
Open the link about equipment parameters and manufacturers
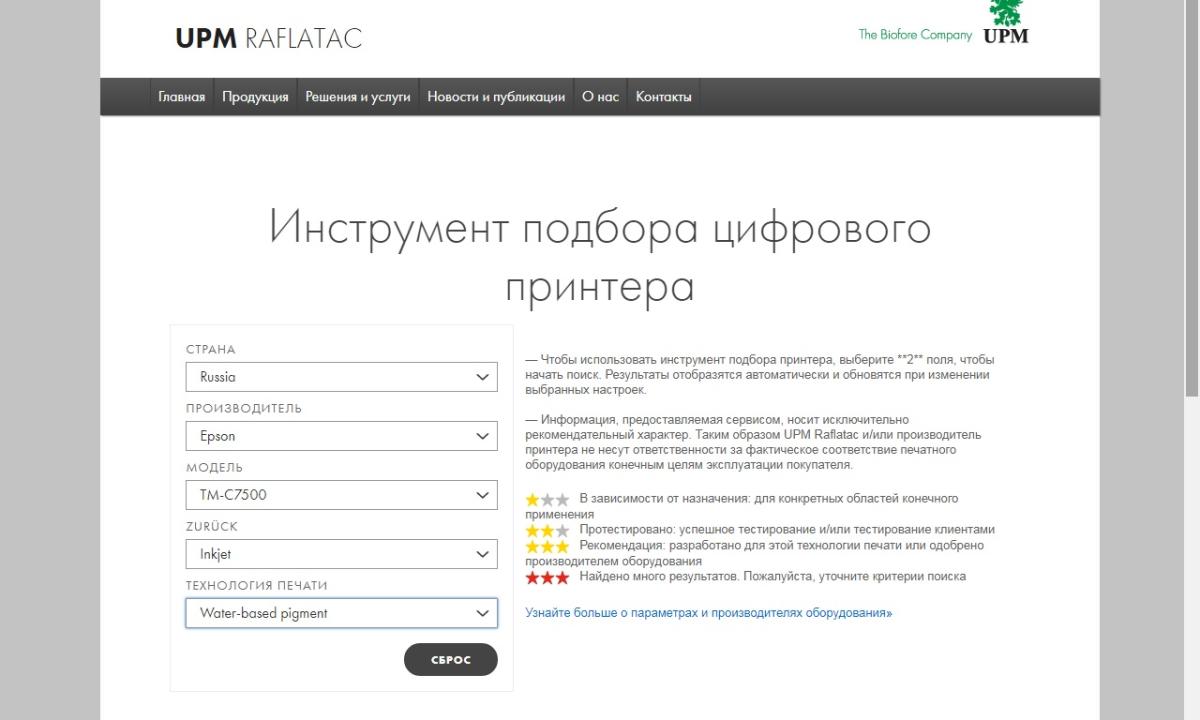coord(710,611)
